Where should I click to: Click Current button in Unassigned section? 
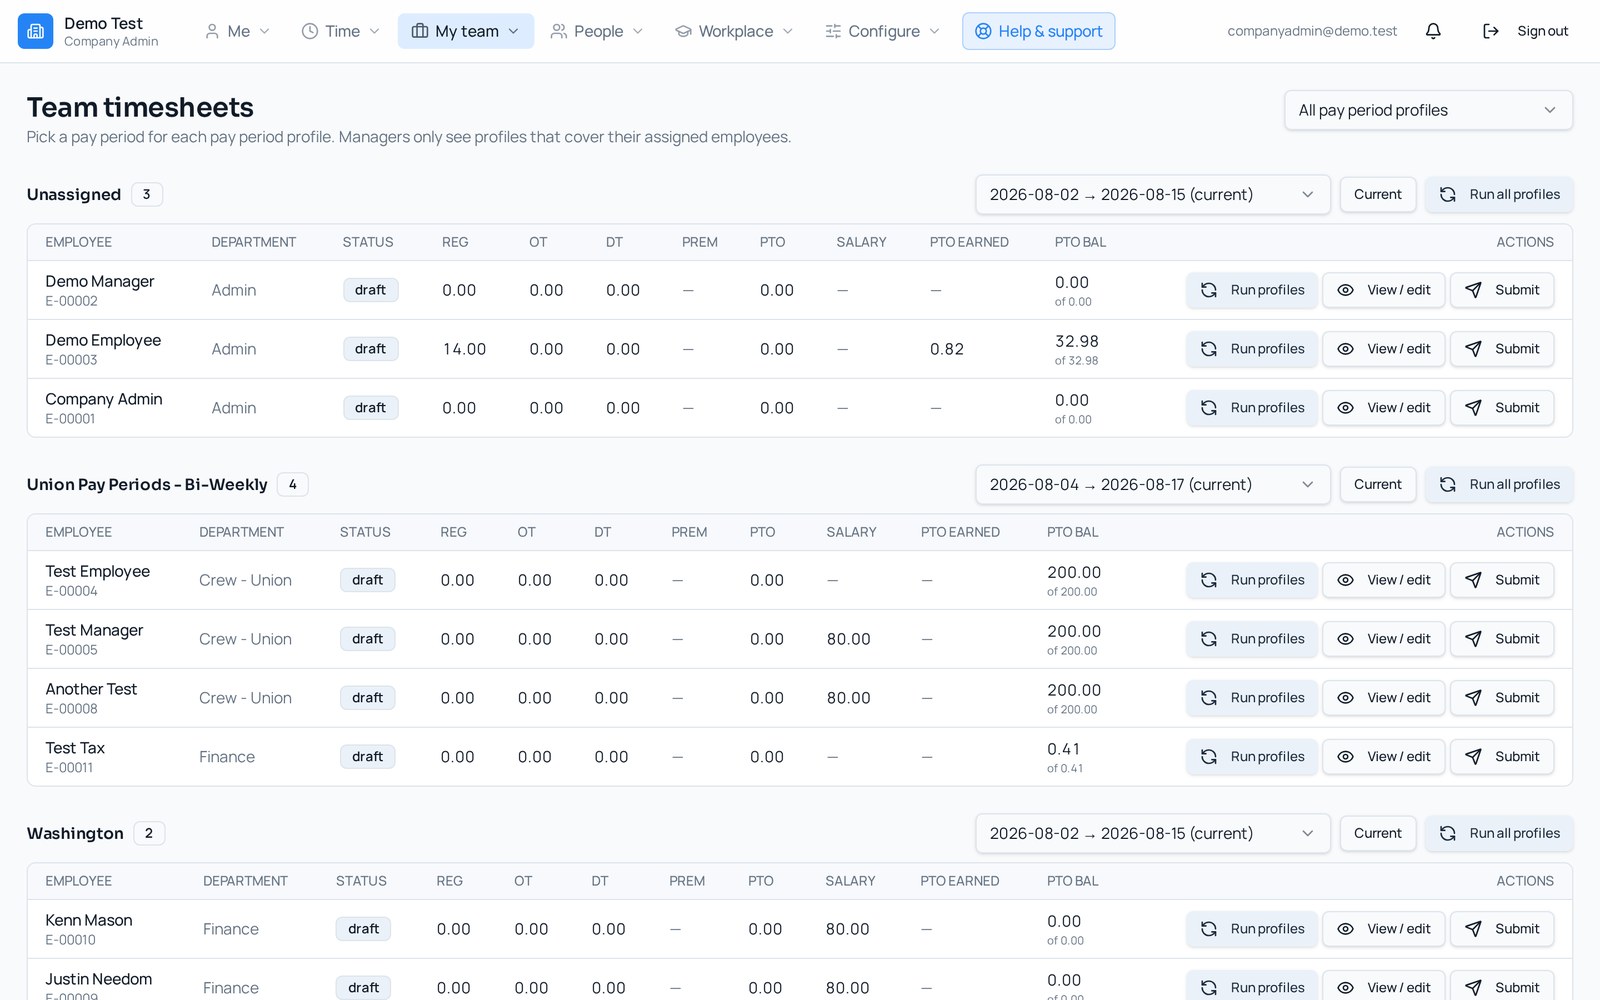pyautogui.click(x=1378, y=194)
